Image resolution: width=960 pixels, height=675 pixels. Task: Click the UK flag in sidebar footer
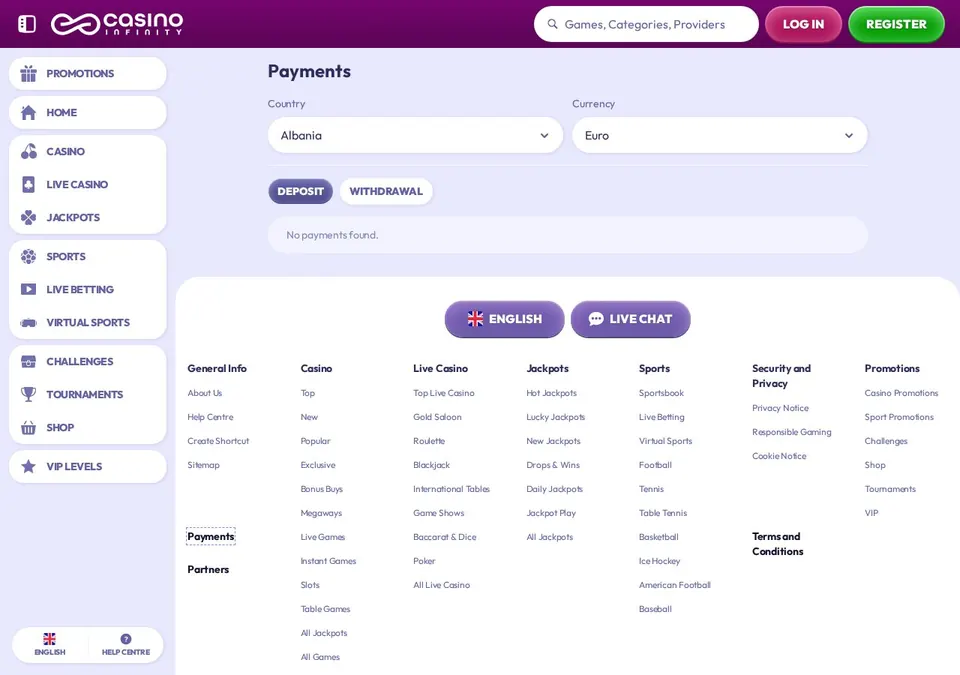[x=50, y=639]
